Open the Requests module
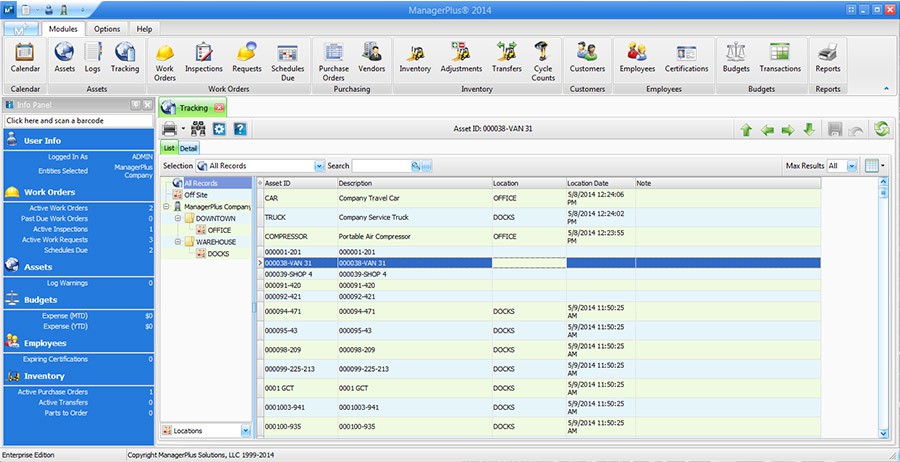 247,59
